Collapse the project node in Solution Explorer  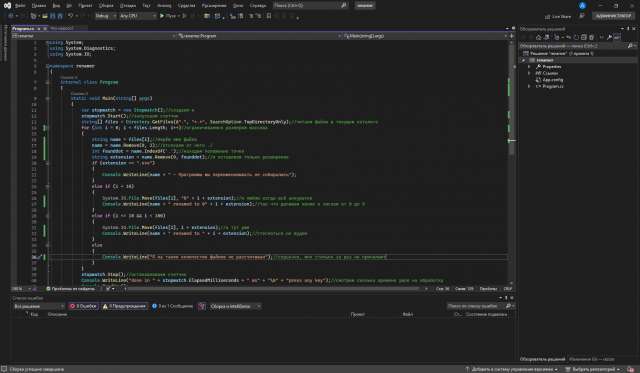click(524, 60)
